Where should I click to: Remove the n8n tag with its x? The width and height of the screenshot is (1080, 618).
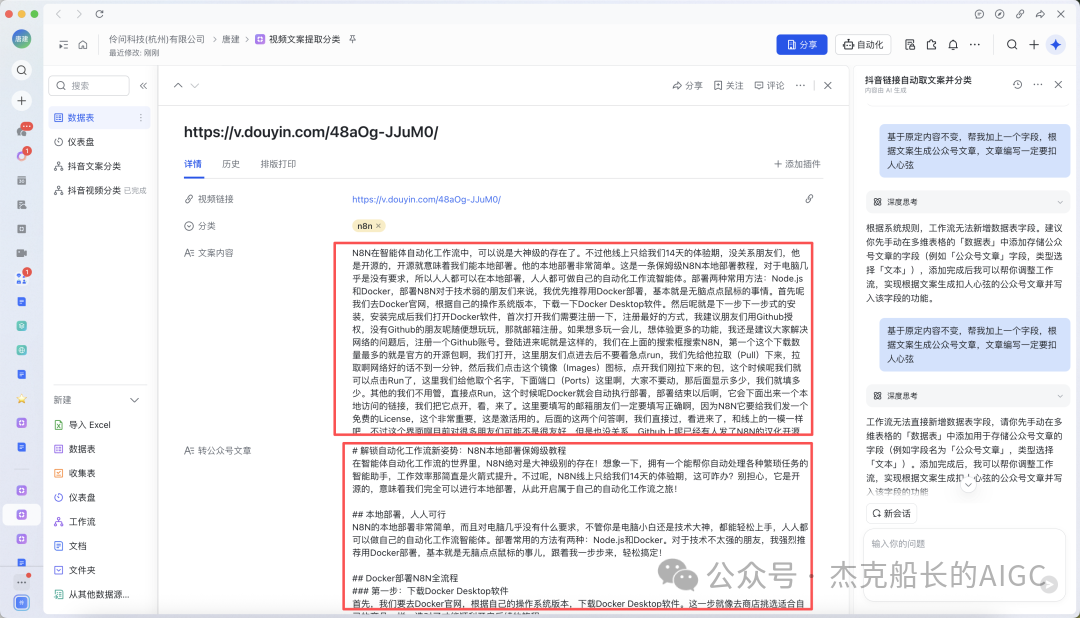tap(378, 226)
